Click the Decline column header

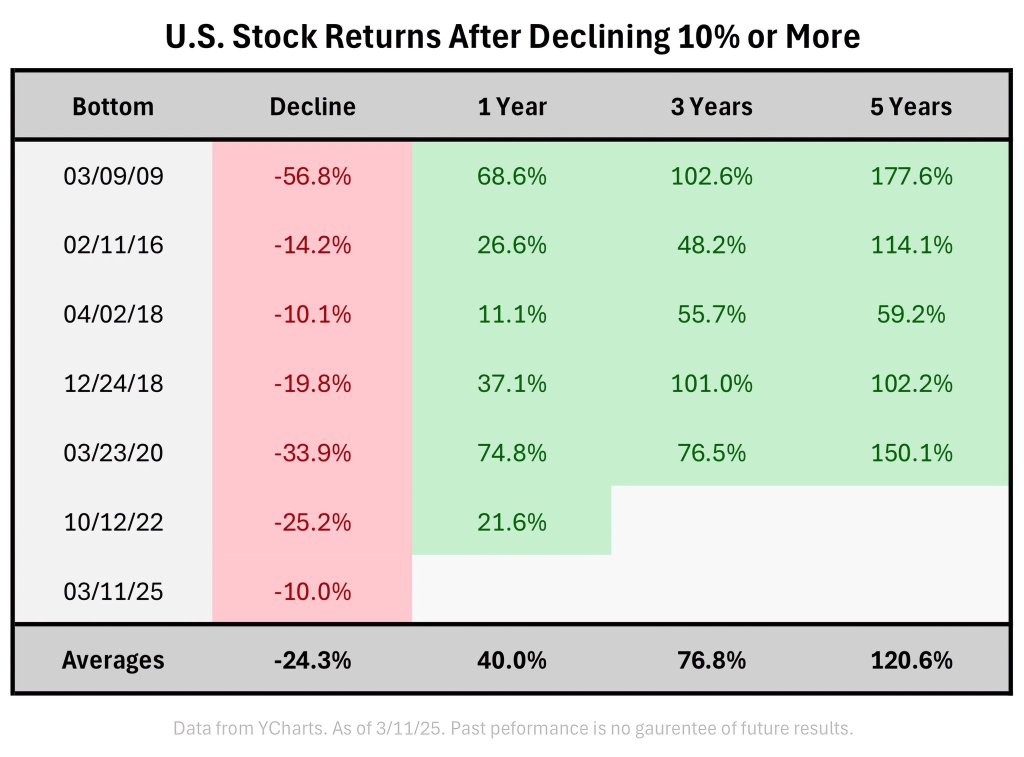click(x=312, y=106)
